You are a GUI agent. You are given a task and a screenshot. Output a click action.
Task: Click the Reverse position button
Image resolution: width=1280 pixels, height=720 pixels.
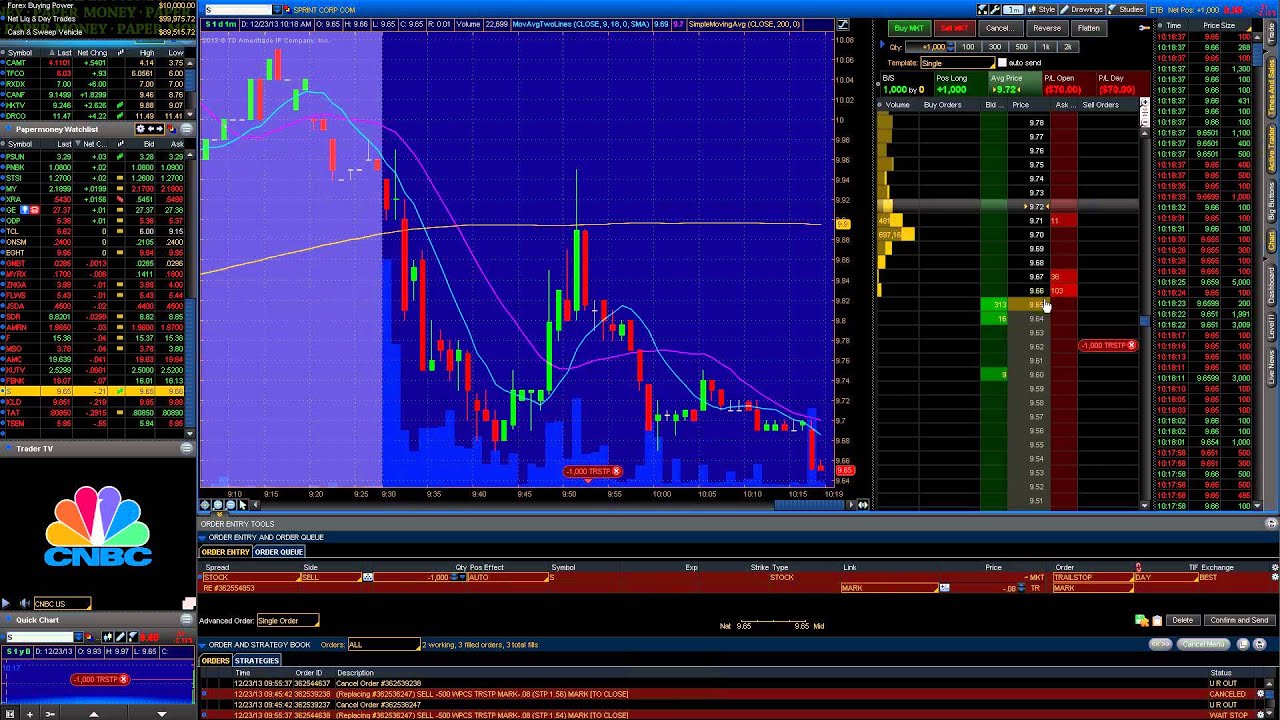(1046, 28)
